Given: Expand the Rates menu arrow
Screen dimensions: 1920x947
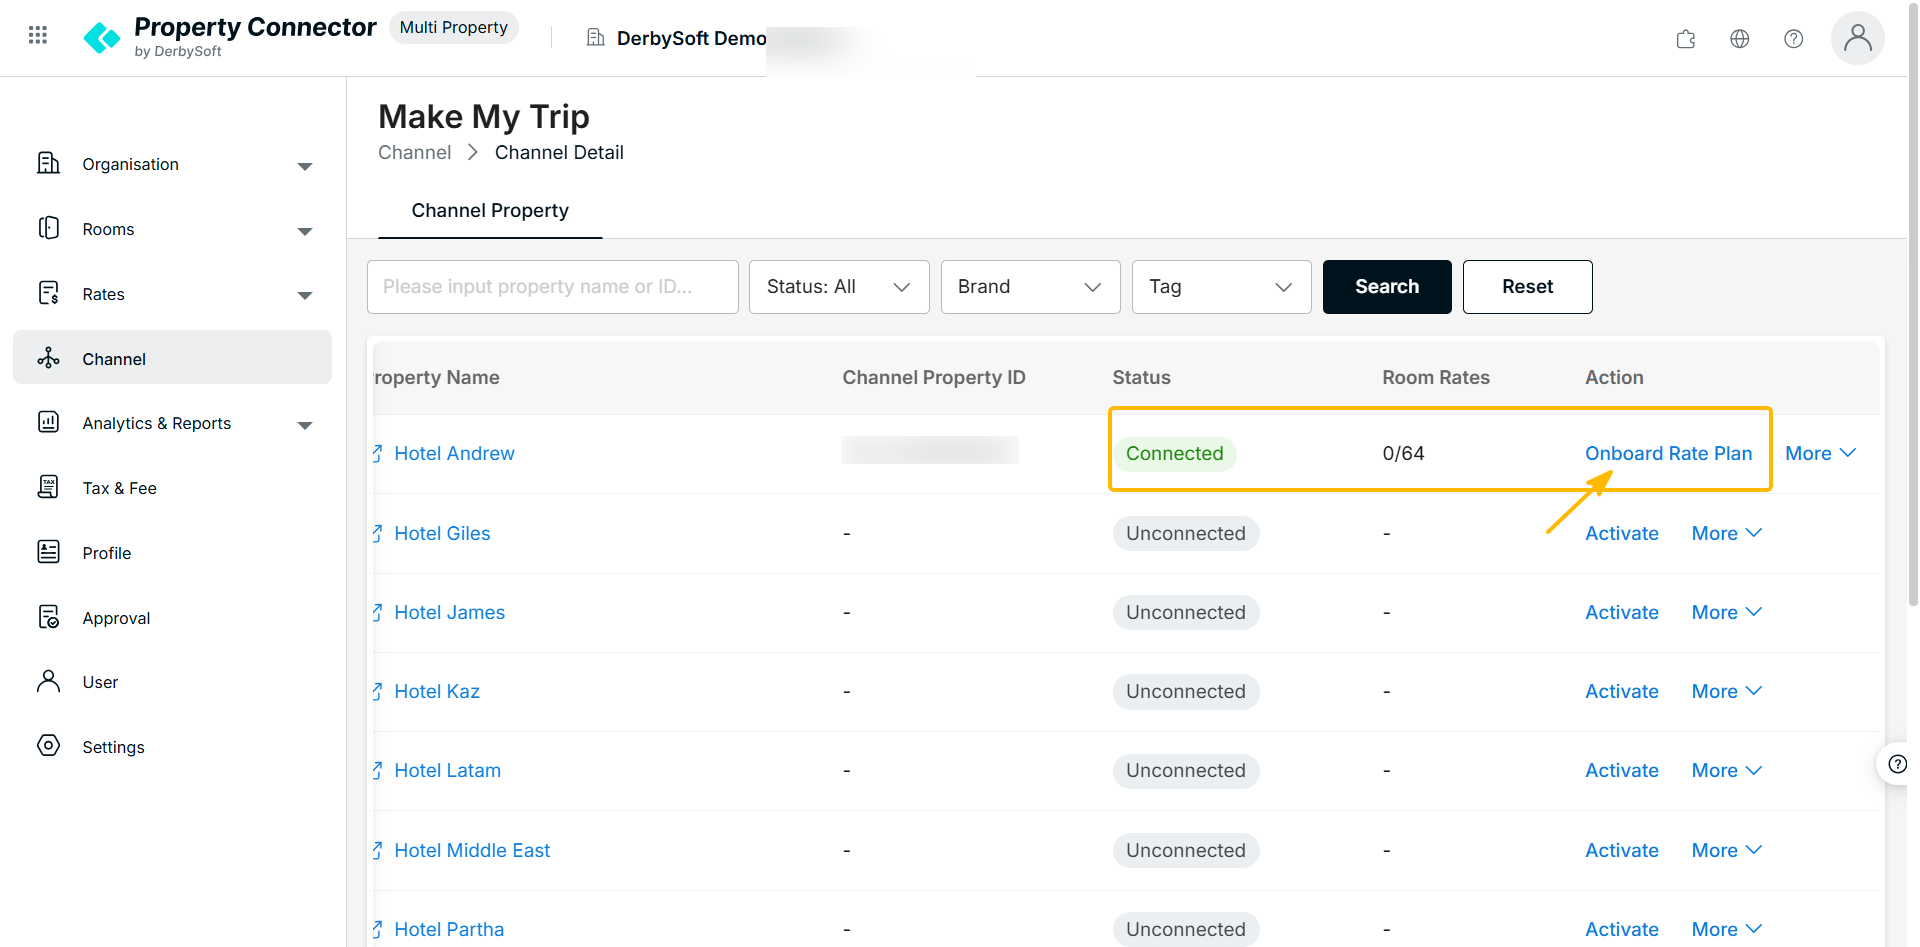Looking at the screenshot, I should tap(305, 295).
